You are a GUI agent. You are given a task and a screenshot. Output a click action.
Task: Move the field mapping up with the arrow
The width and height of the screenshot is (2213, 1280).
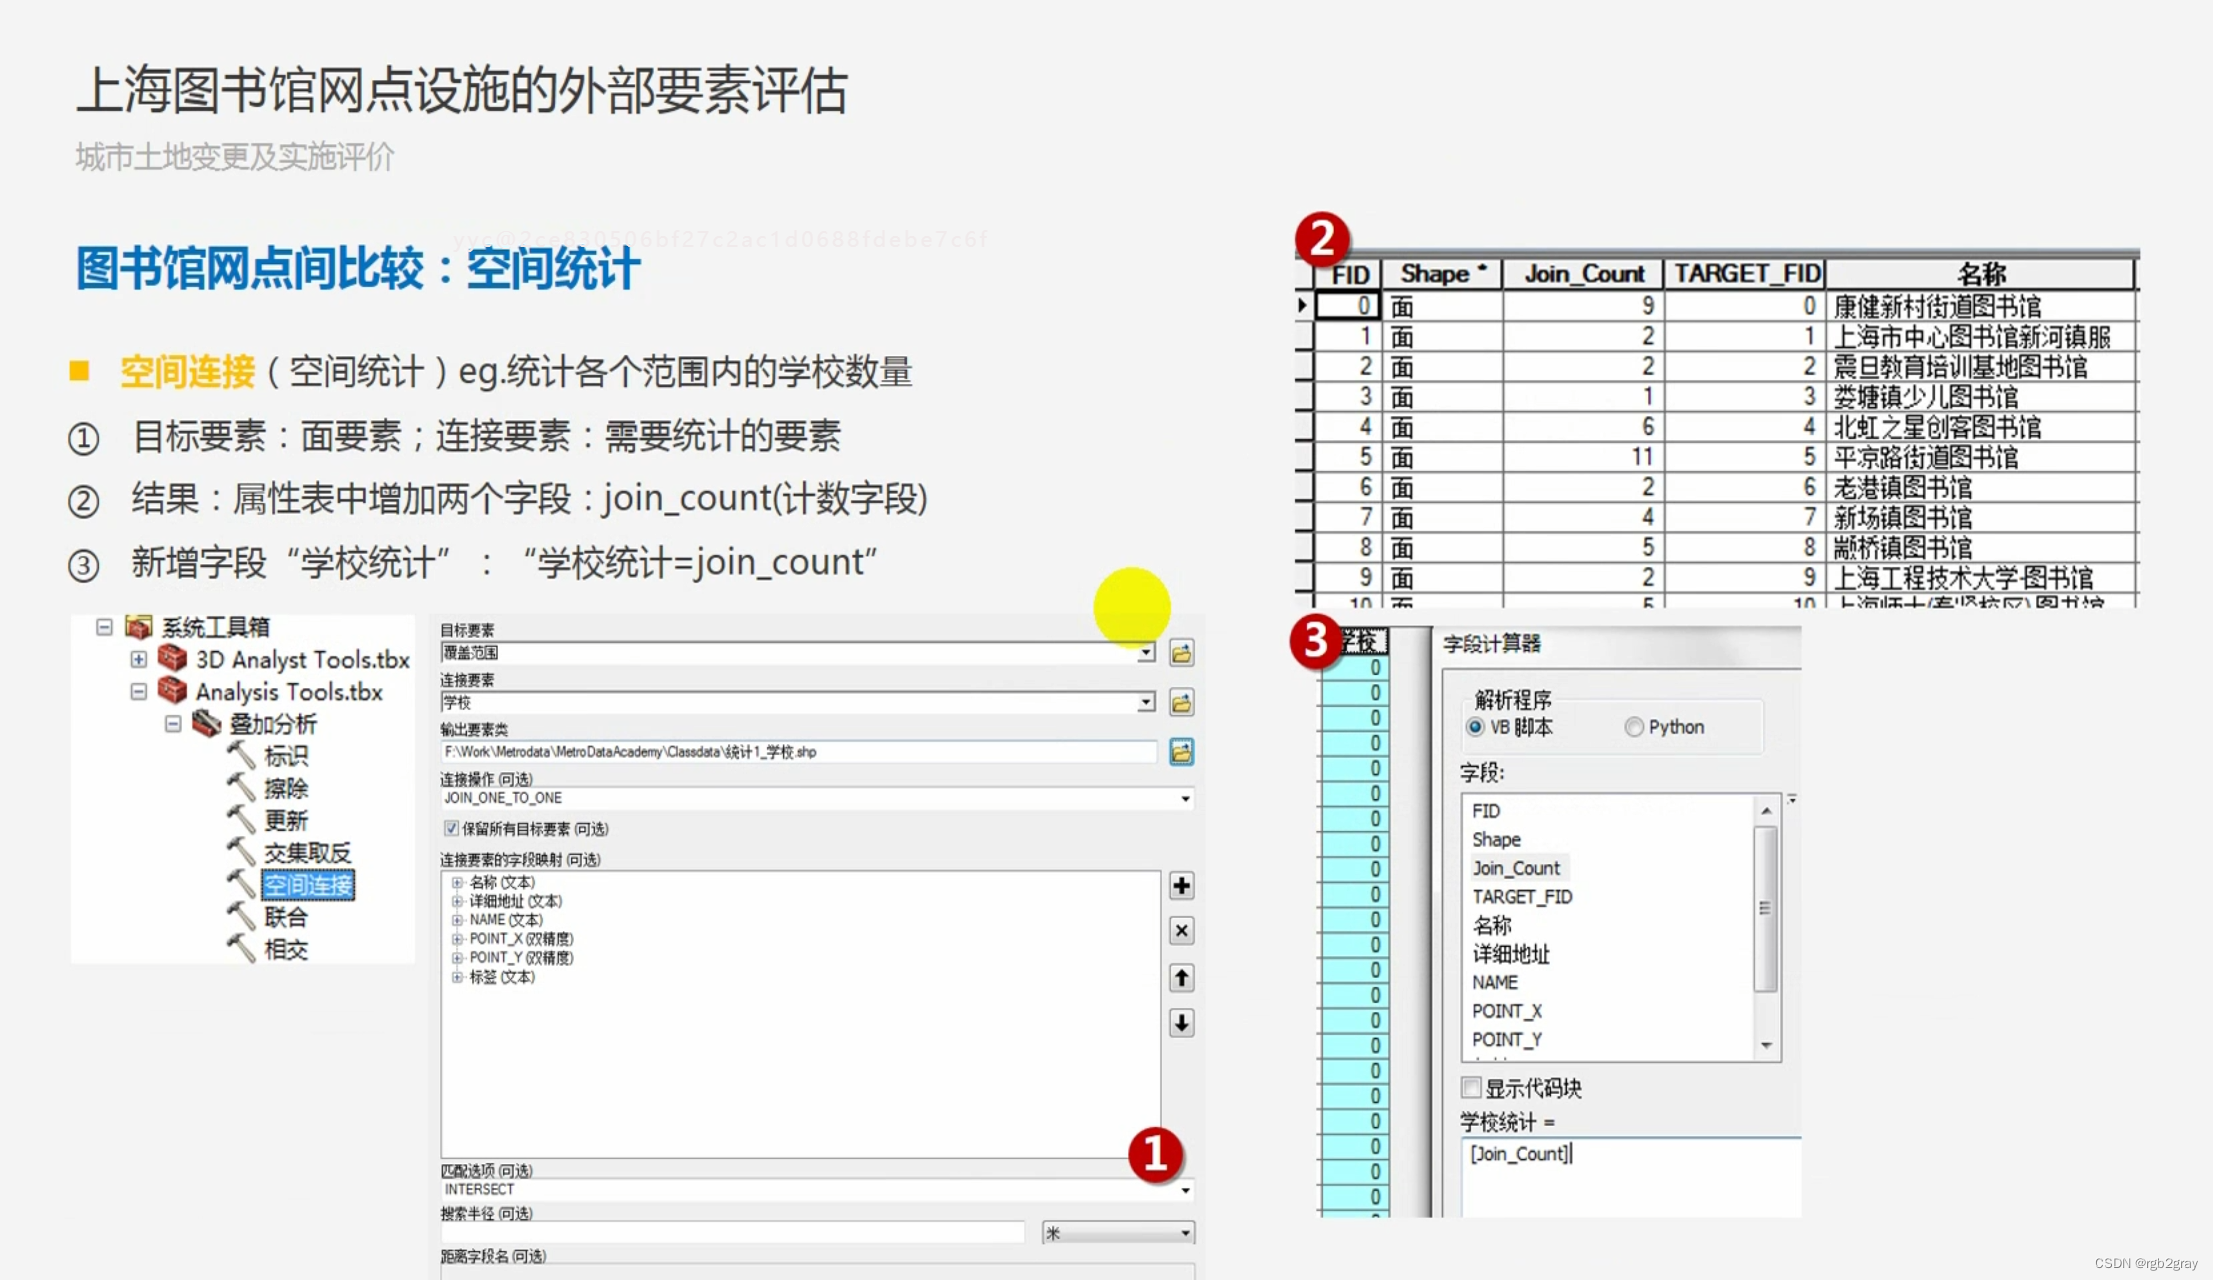tap(1181, 978)
